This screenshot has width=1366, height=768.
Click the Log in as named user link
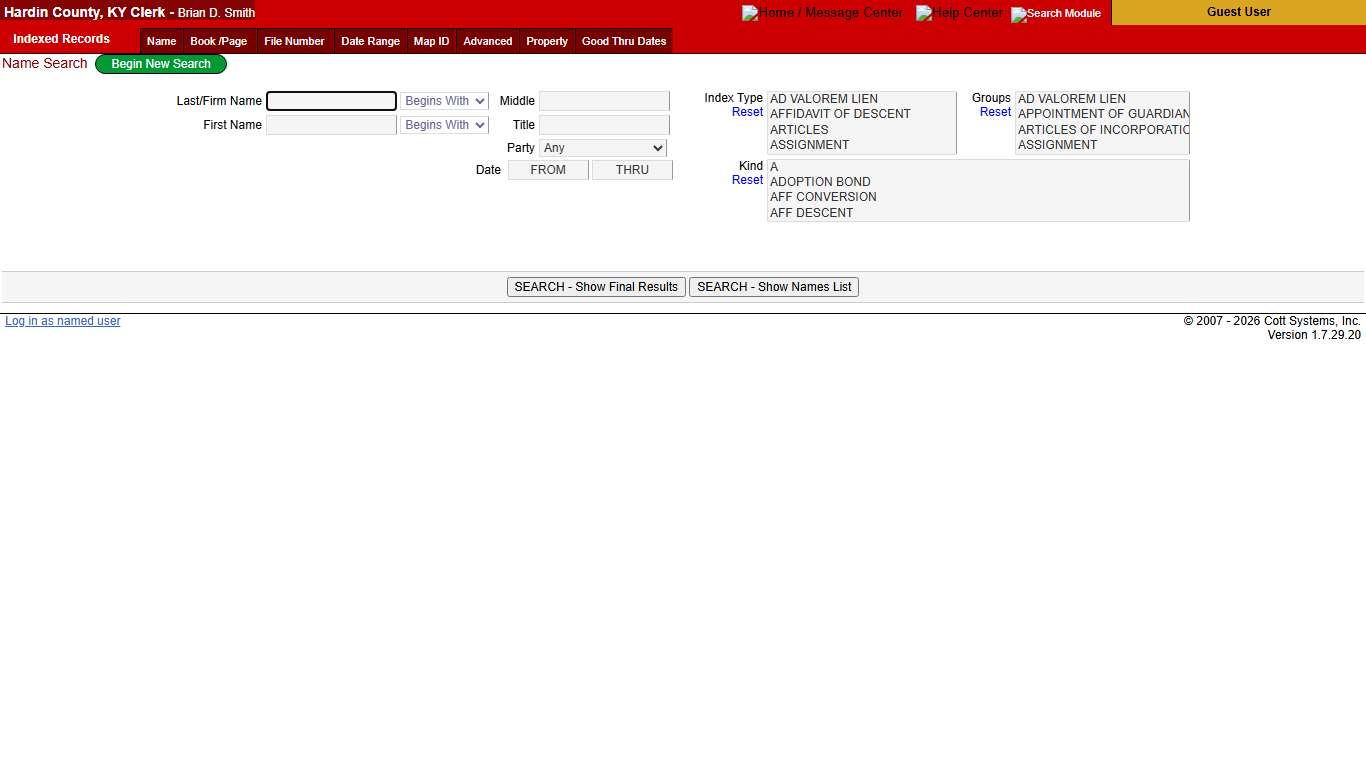(x=62, y=321)
